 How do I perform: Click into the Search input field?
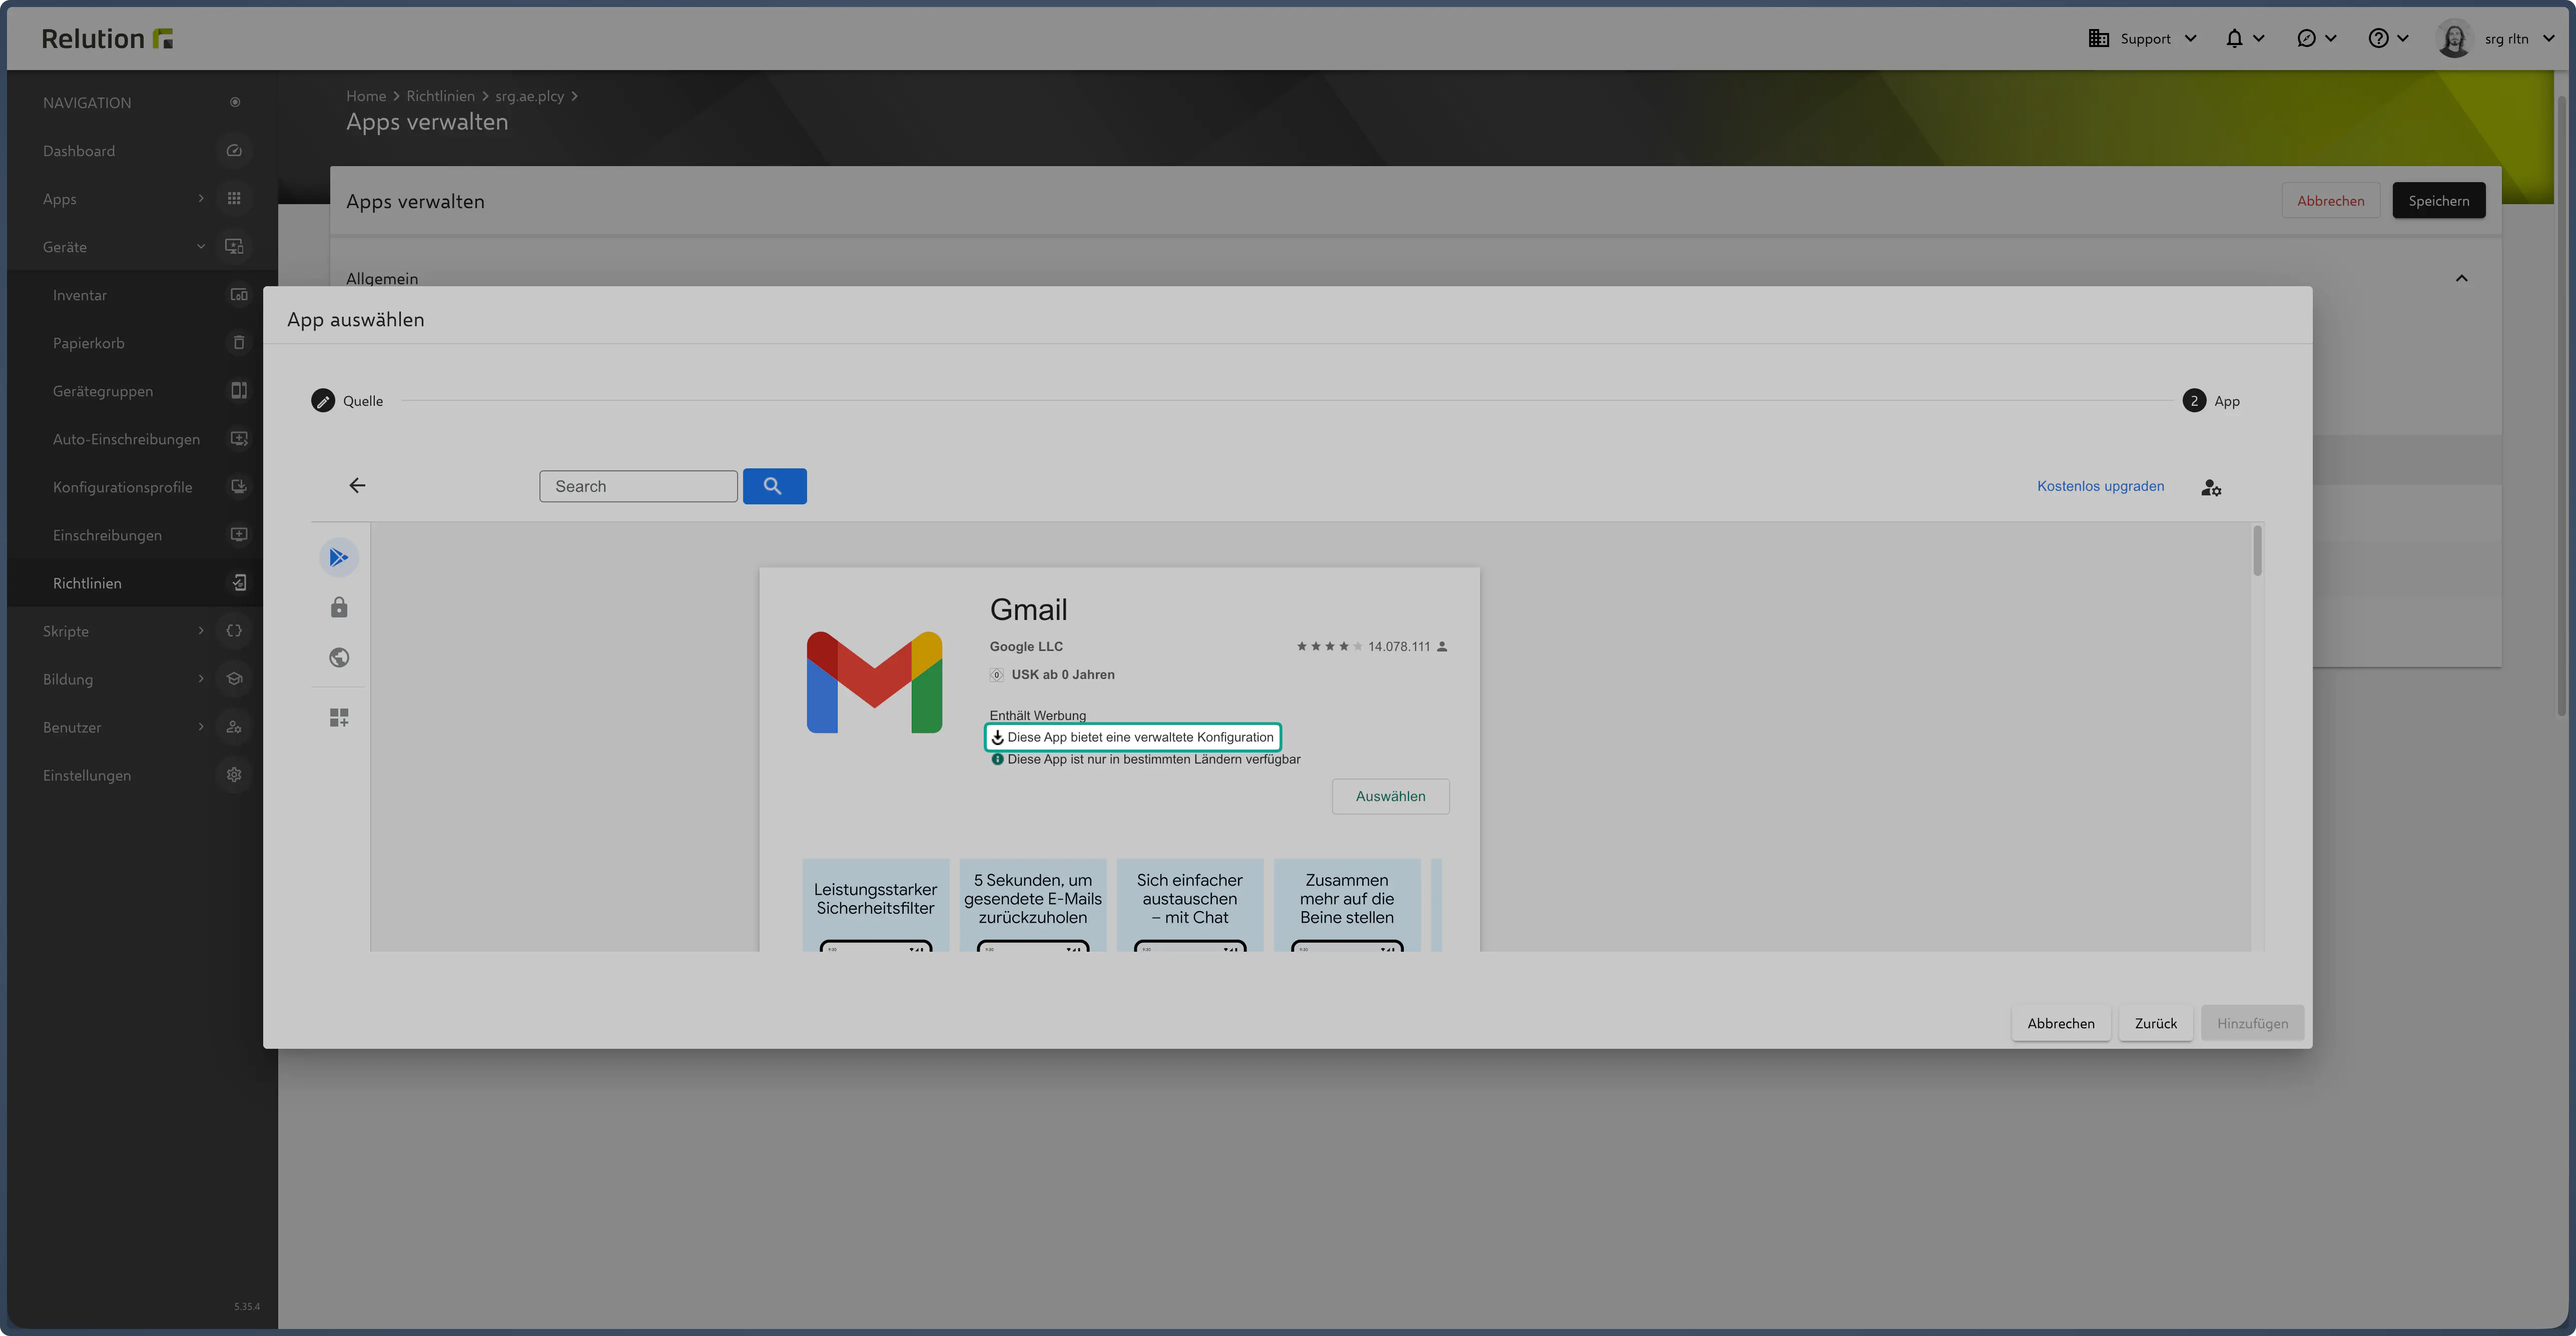tap(638, 486)
